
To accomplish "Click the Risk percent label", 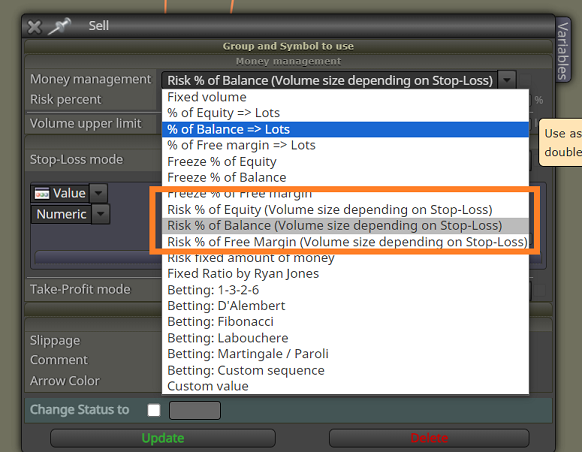I will tap(66, 99).
